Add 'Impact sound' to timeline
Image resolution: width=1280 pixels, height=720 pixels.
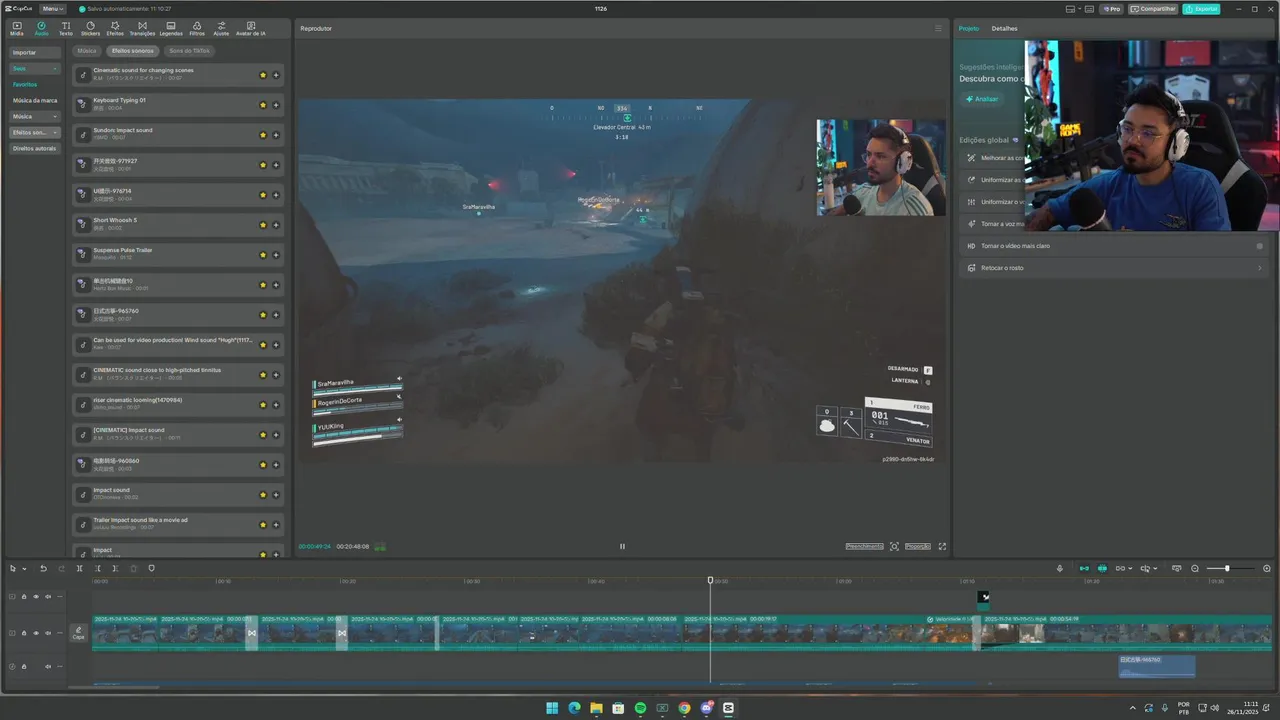[x=276, y=494]
